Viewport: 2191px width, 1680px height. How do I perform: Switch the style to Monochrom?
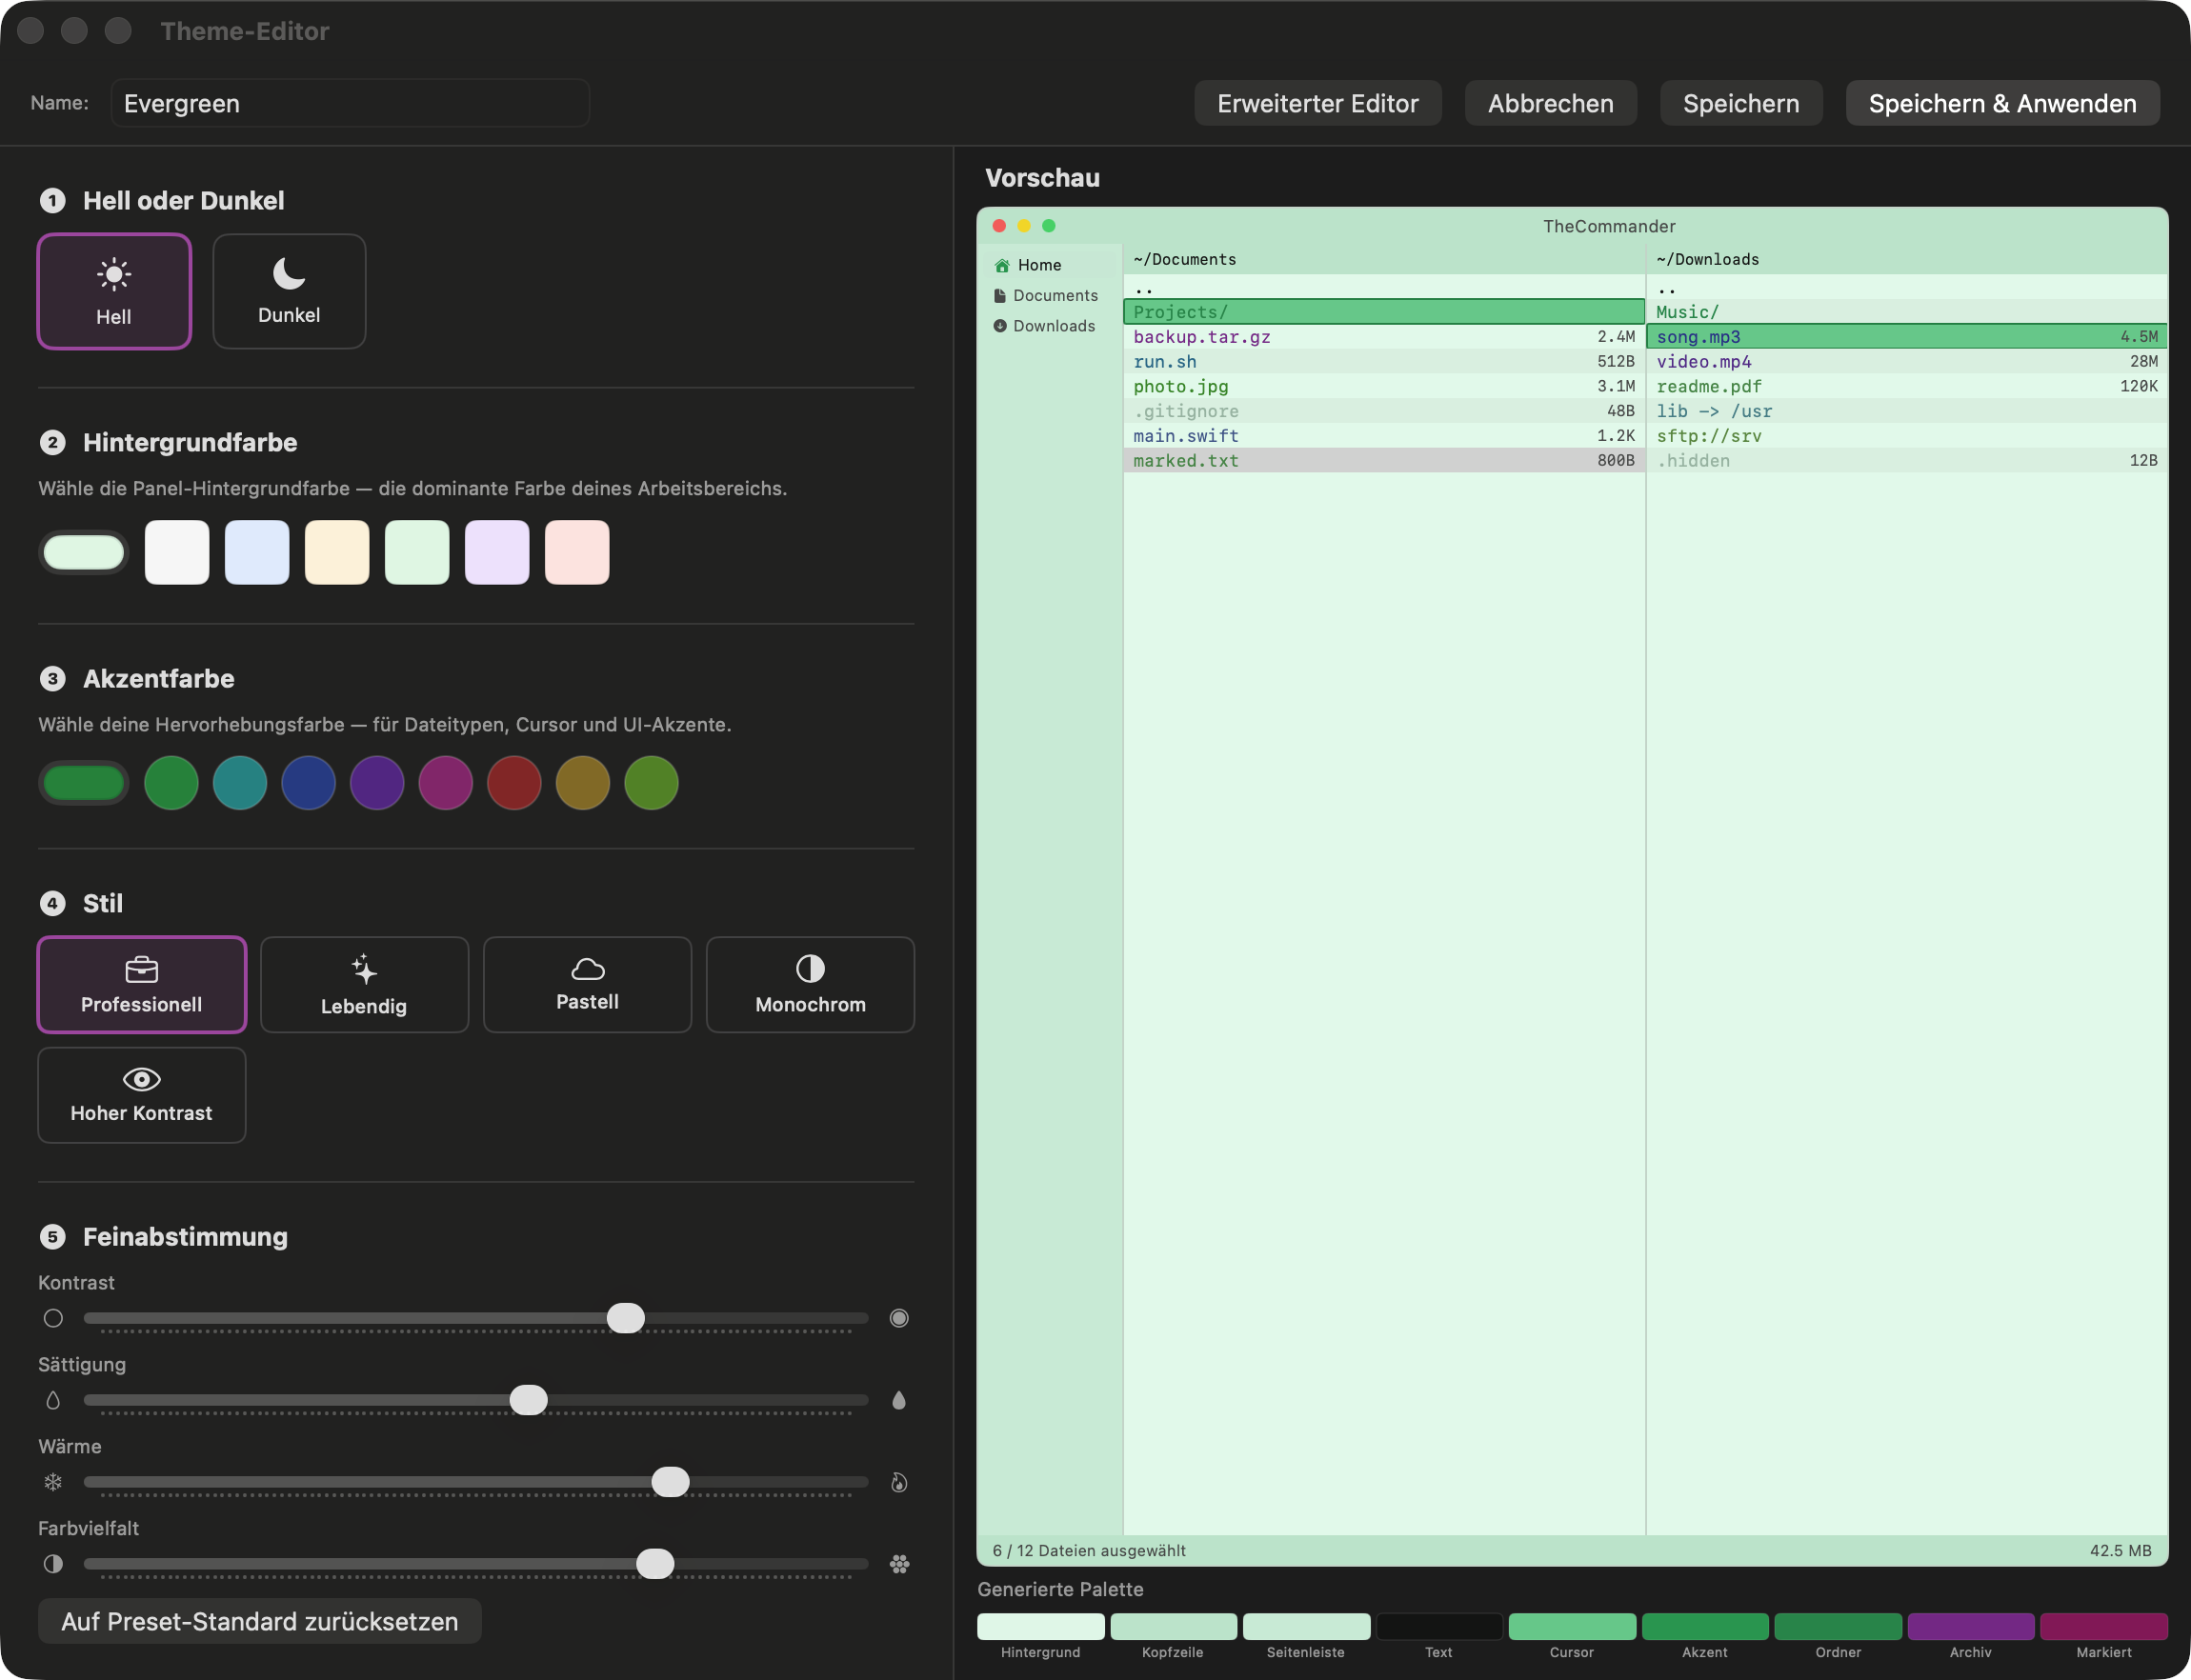[809, 984]
